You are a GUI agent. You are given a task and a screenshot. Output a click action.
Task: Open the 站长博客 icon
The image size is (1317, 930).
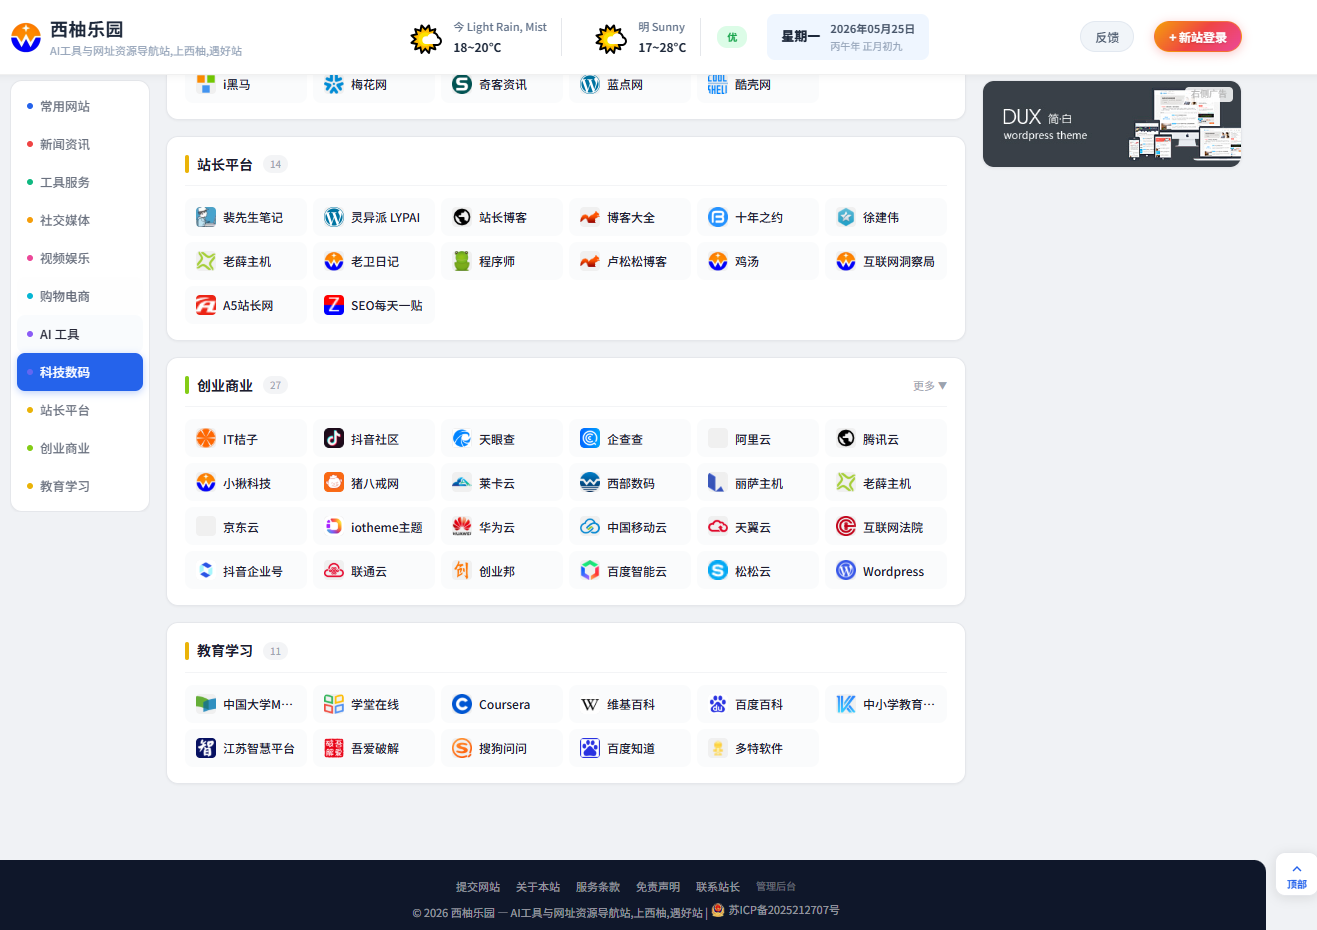tap(462, 217)
